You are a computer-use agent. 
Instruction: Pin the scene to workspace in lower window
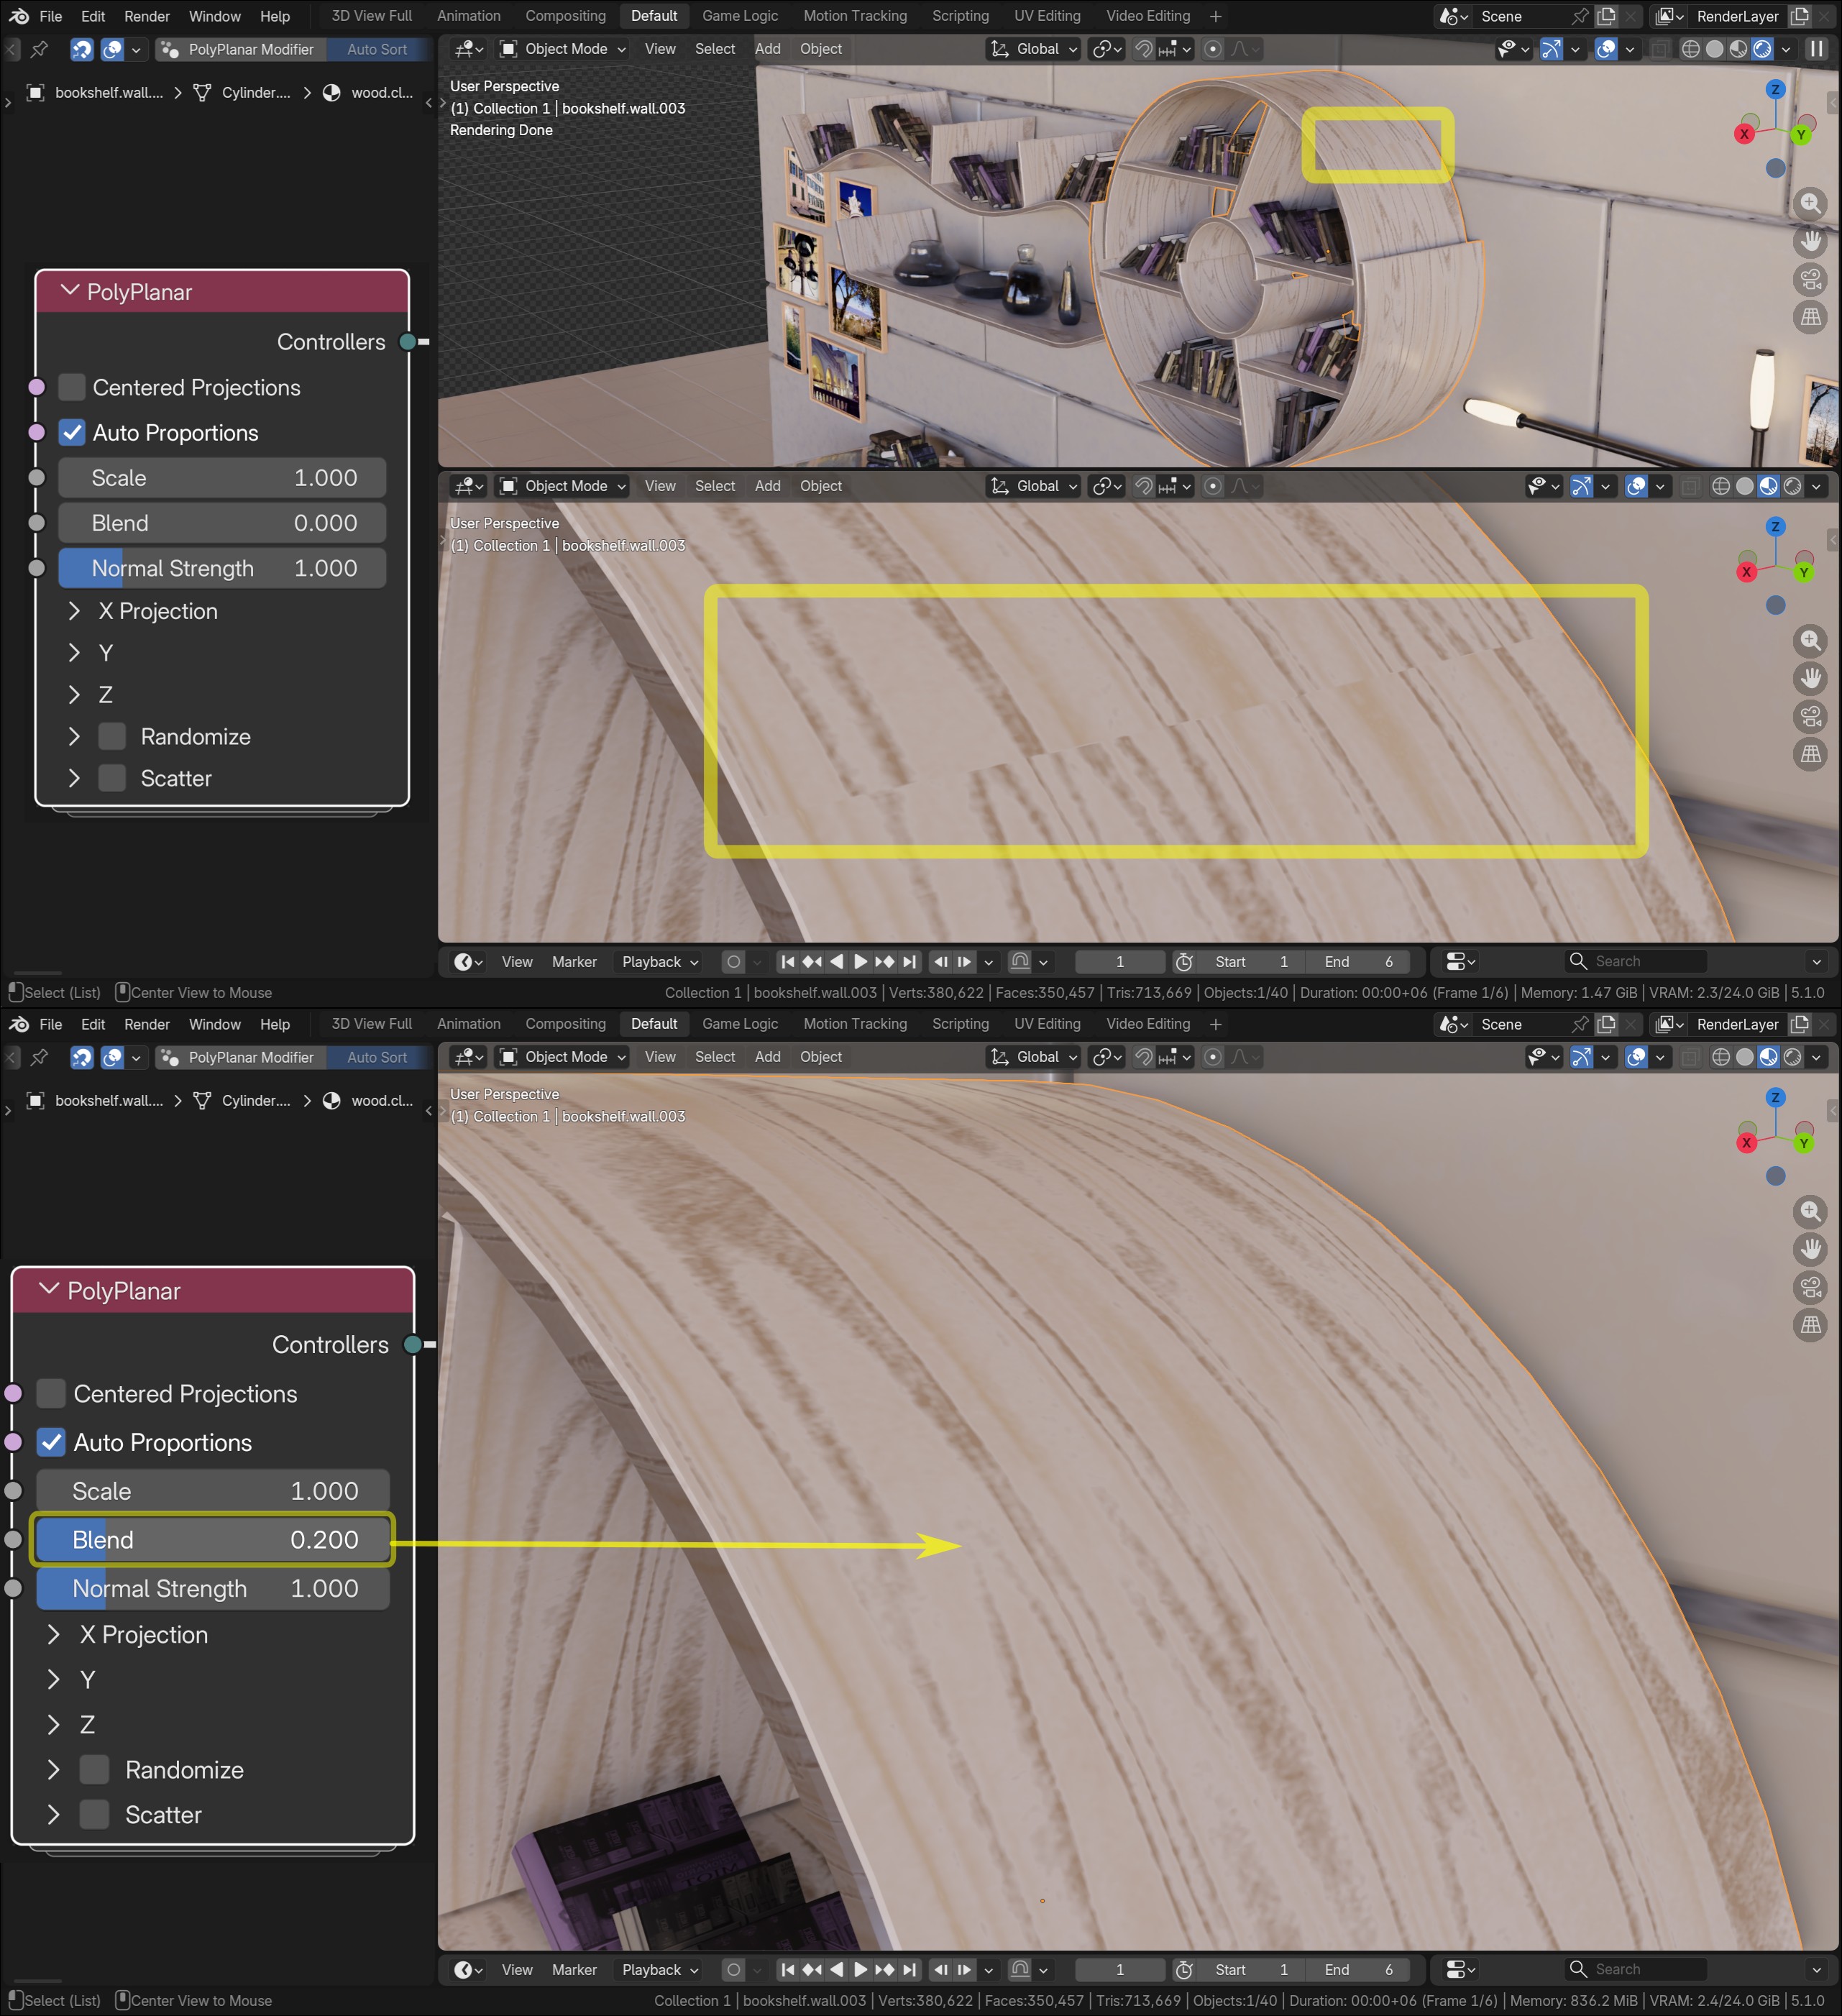1579,1024
